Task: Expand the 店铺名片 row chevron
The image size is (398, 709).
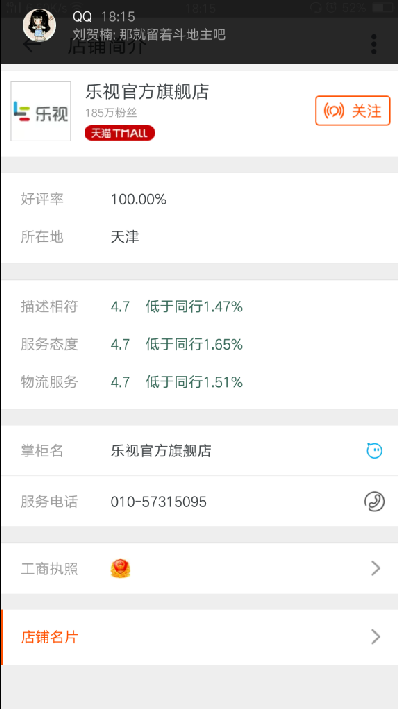Action: point(375,637)
